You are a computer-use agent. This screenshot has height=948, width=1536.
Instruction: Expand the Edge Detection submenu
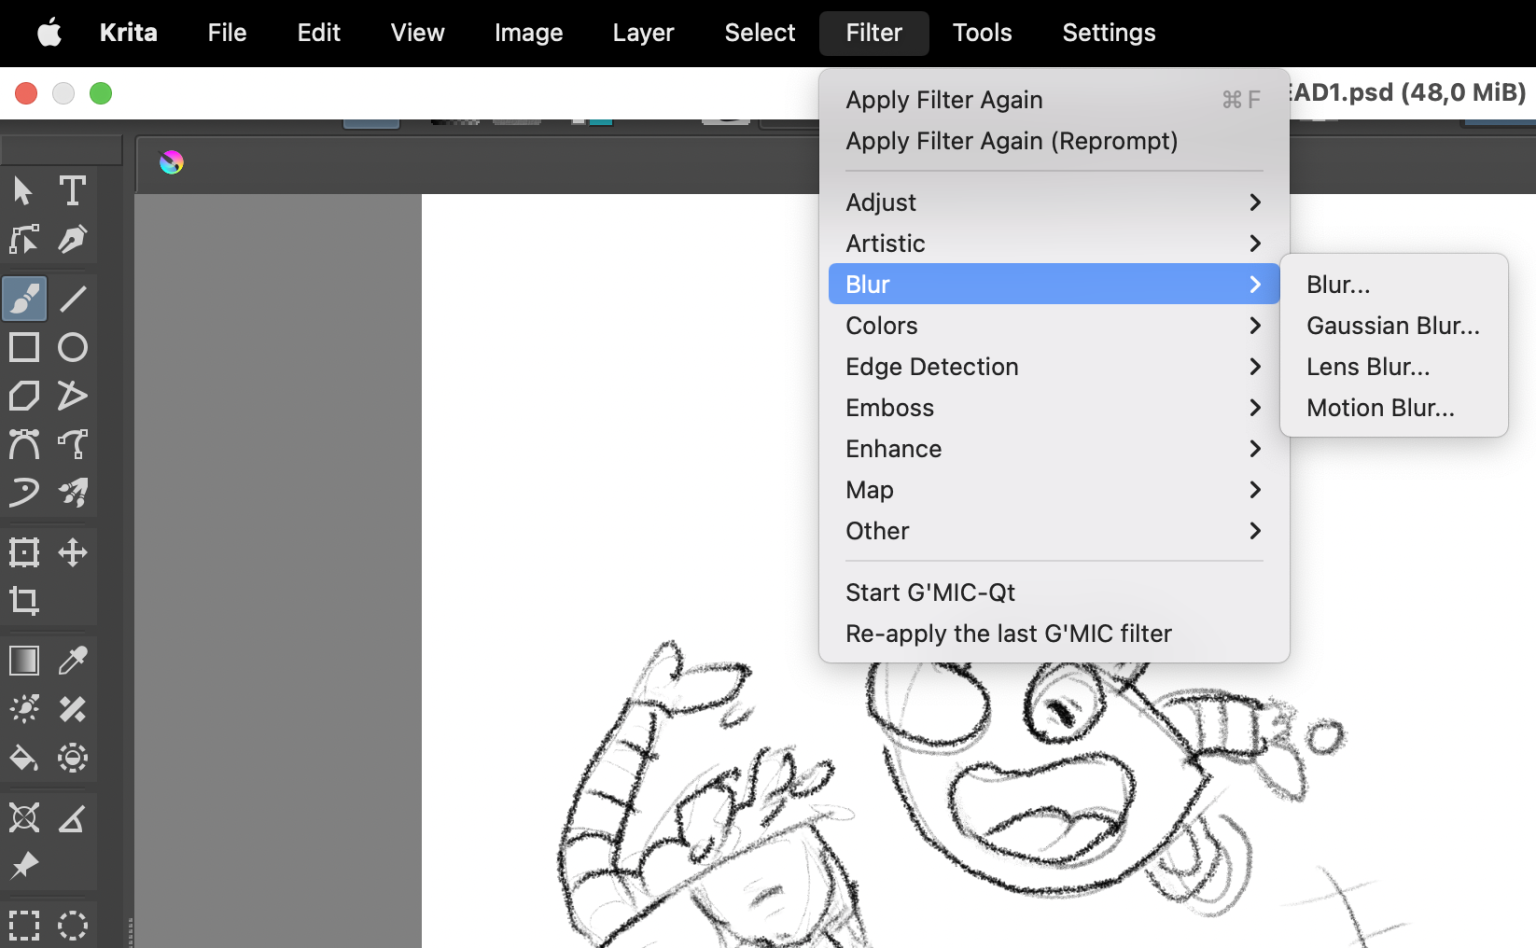(1050, 367)
